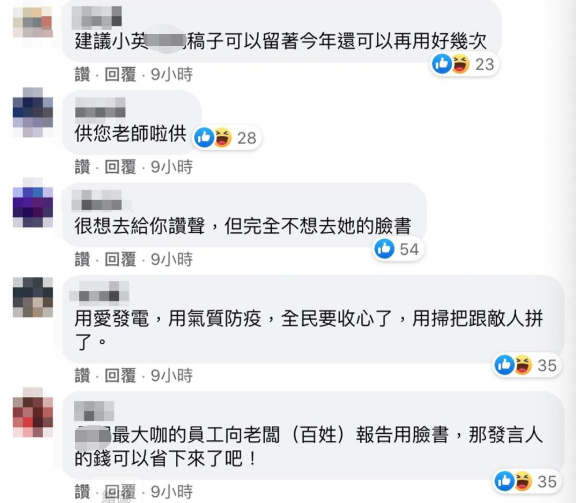Click the haha emoji on the last comment
576x503 pixels.
pyautogui.click(x=522, y=481)
